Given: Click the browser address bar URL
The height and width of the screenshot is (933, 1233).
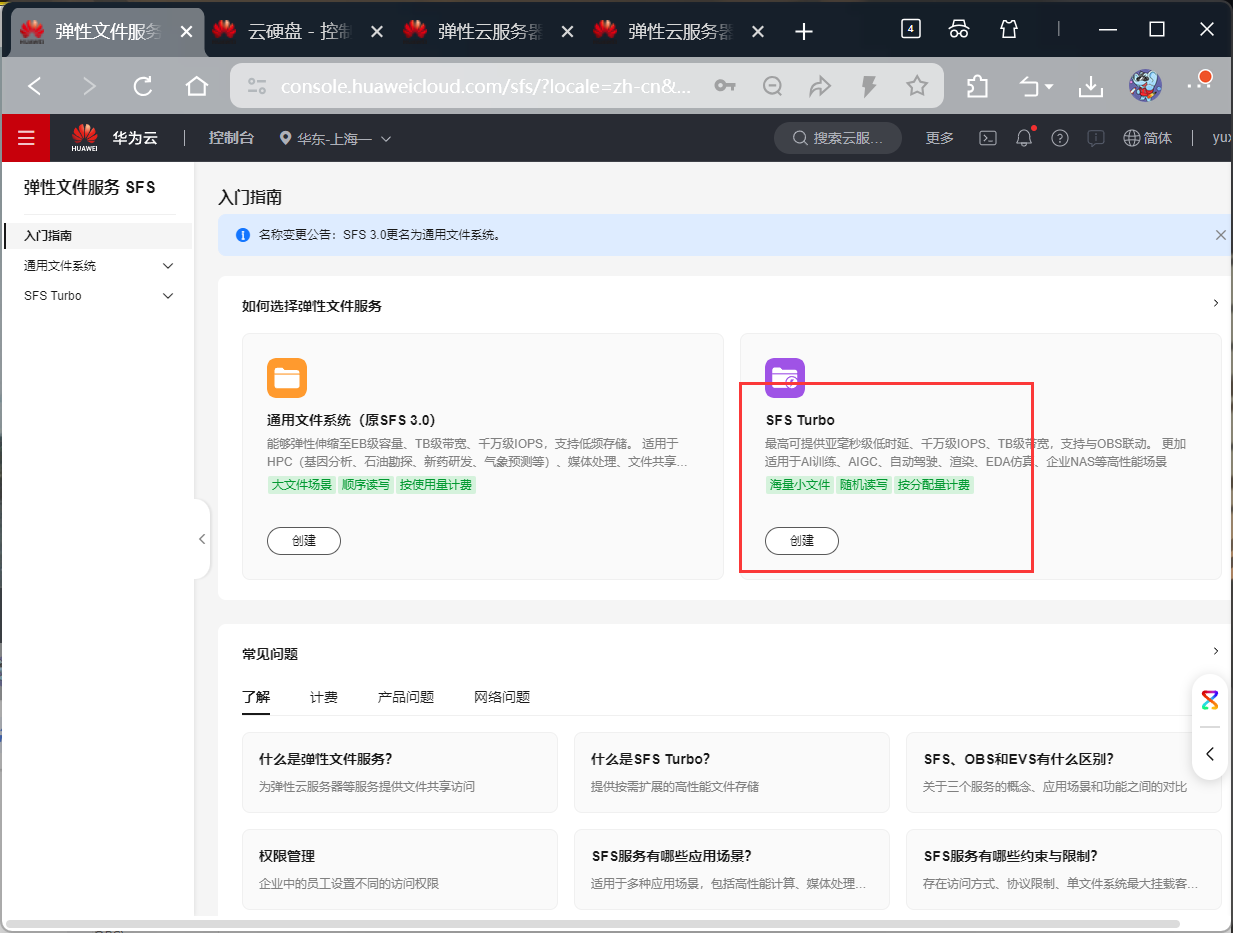Looking at the screenshot, I should 486,87.
